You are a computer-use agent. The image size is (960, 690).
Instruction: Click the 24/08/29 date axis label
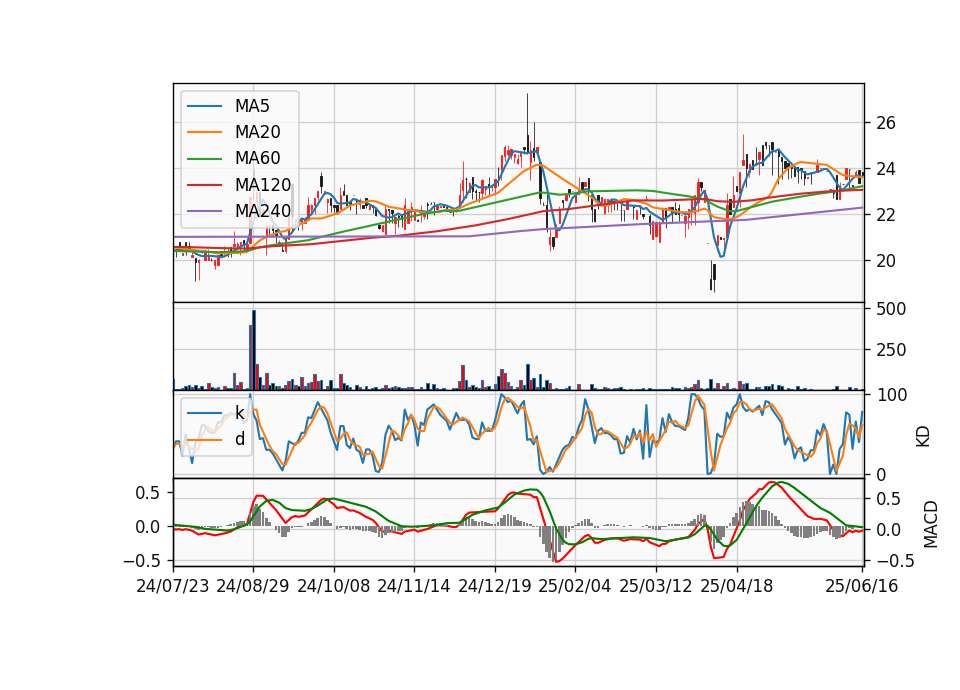pyautogui.click(x=253, y=586)
